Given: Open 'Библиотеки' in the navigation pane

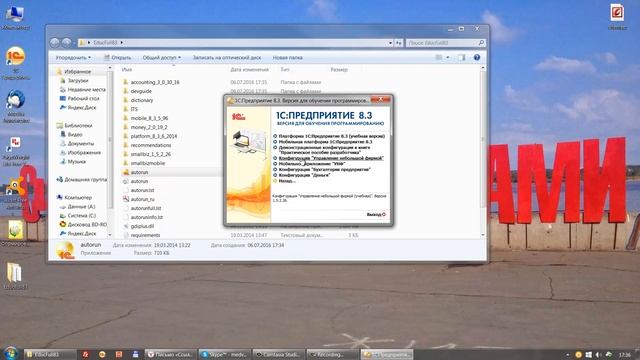Looking at the screenshot, I should point(78,125).
